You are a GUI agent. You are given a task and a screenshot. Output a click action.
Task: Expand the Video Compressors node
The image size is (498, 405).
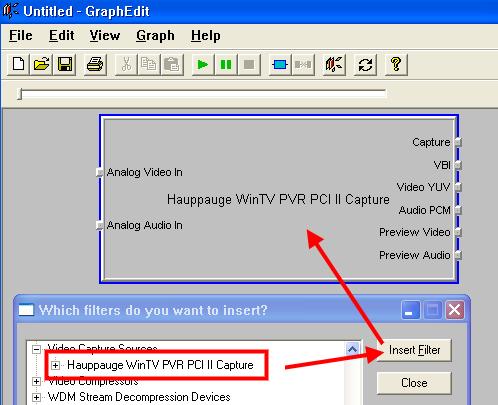point(36,381)
